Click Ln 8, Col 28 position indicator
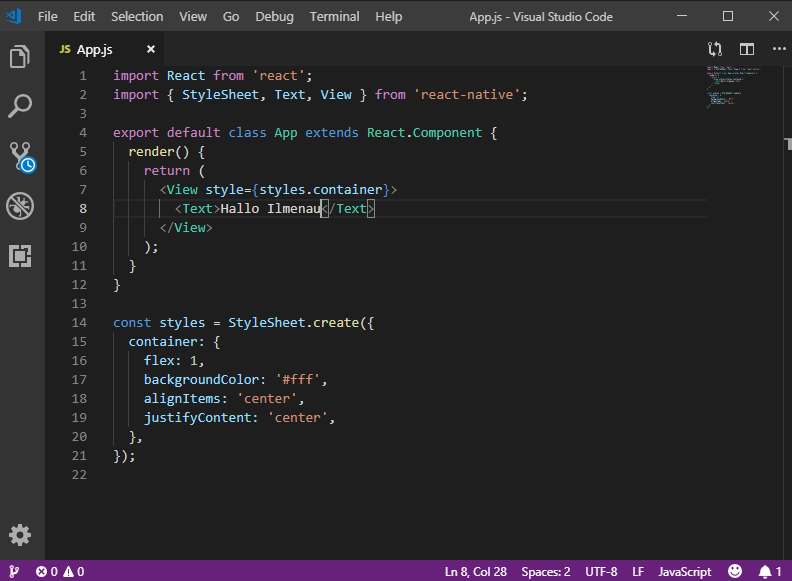 pos(475,572)
